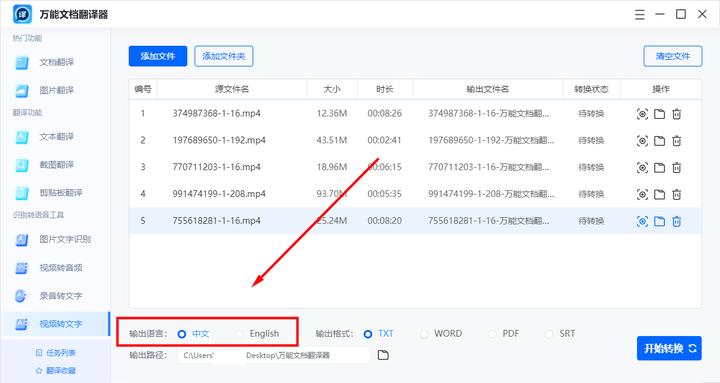
Task: Select English output language radio
Action: [x=239, y=334]
